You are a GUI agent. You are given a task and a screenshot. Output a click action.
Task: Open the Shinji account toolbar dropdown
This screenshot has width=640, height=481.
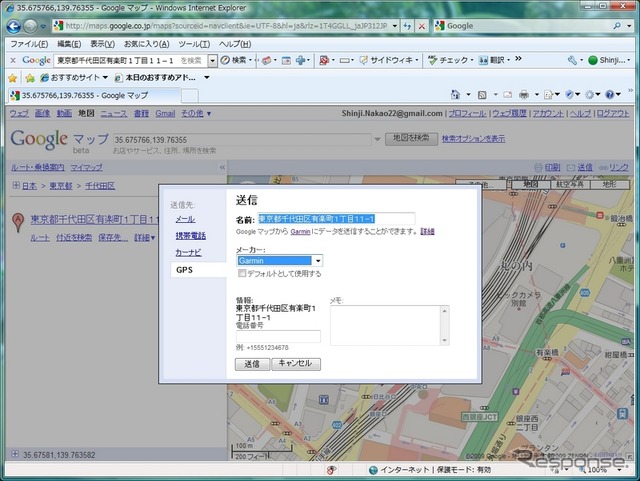[x=610, y=60]
